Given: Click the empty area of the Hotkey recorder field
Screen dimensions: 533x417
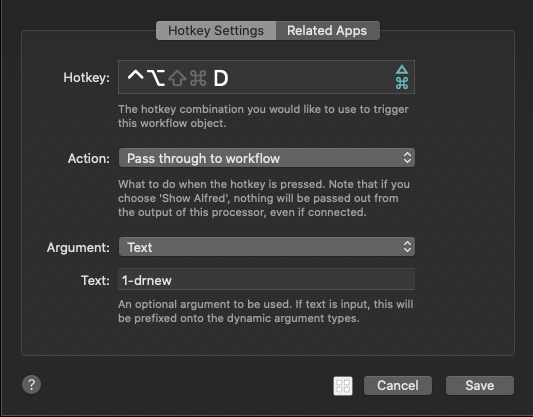Looking at the screenshot, I should click(x=311, y=77).
